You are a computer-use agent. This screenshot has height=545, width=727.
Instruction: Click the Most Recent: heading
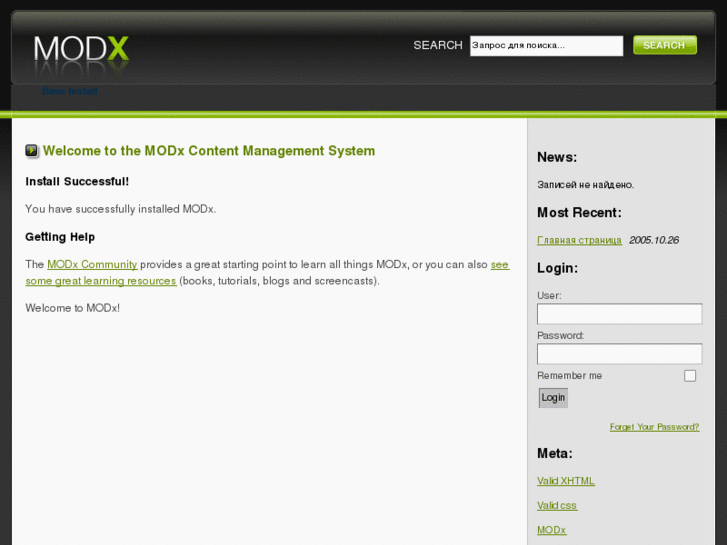click(x=579, y=212)
